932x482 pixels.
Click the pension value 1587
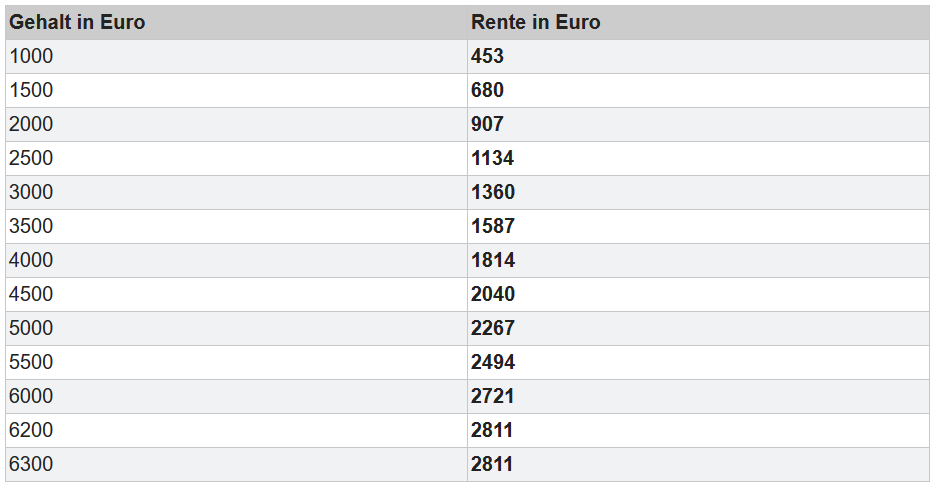coord(493,226)
